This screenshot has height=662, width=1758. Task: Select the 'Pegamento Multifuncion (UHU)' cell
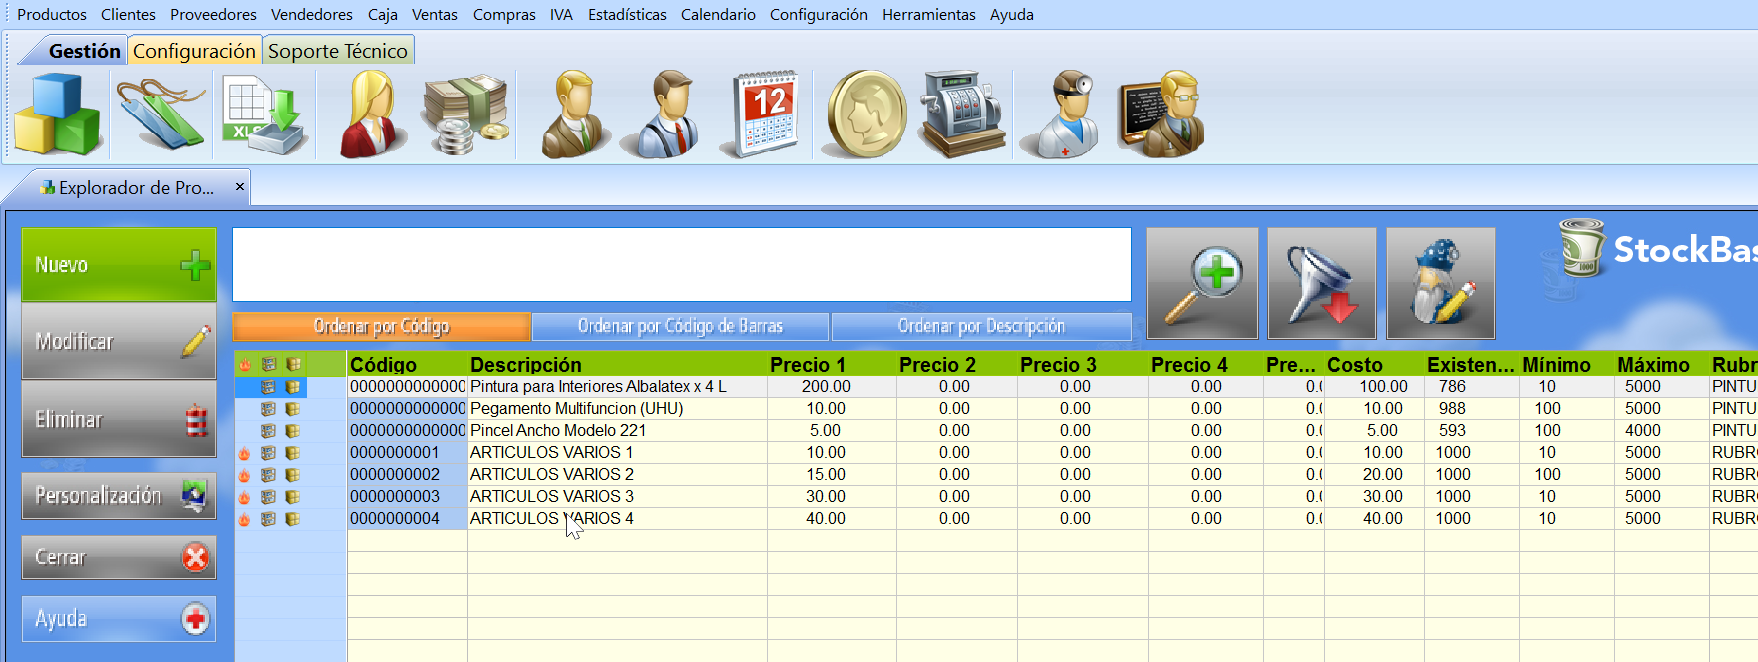[617, 409]
